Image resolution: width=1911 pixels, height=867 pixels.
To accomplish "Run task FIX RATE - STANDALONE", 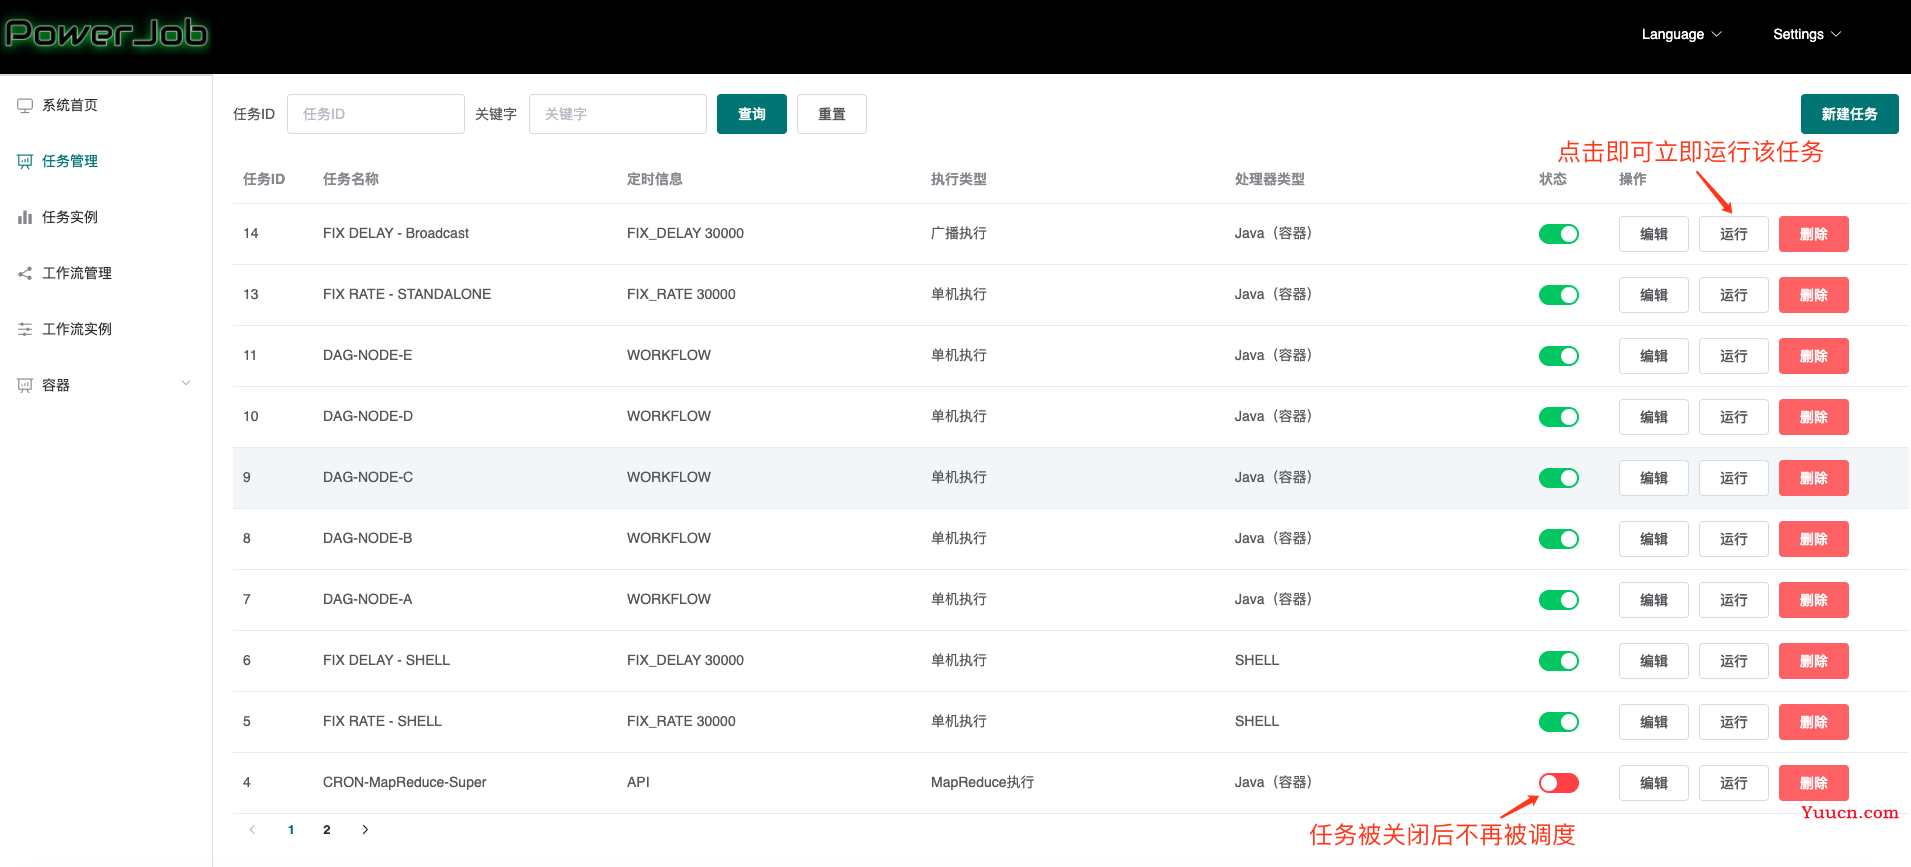I will click(1734, 295).
